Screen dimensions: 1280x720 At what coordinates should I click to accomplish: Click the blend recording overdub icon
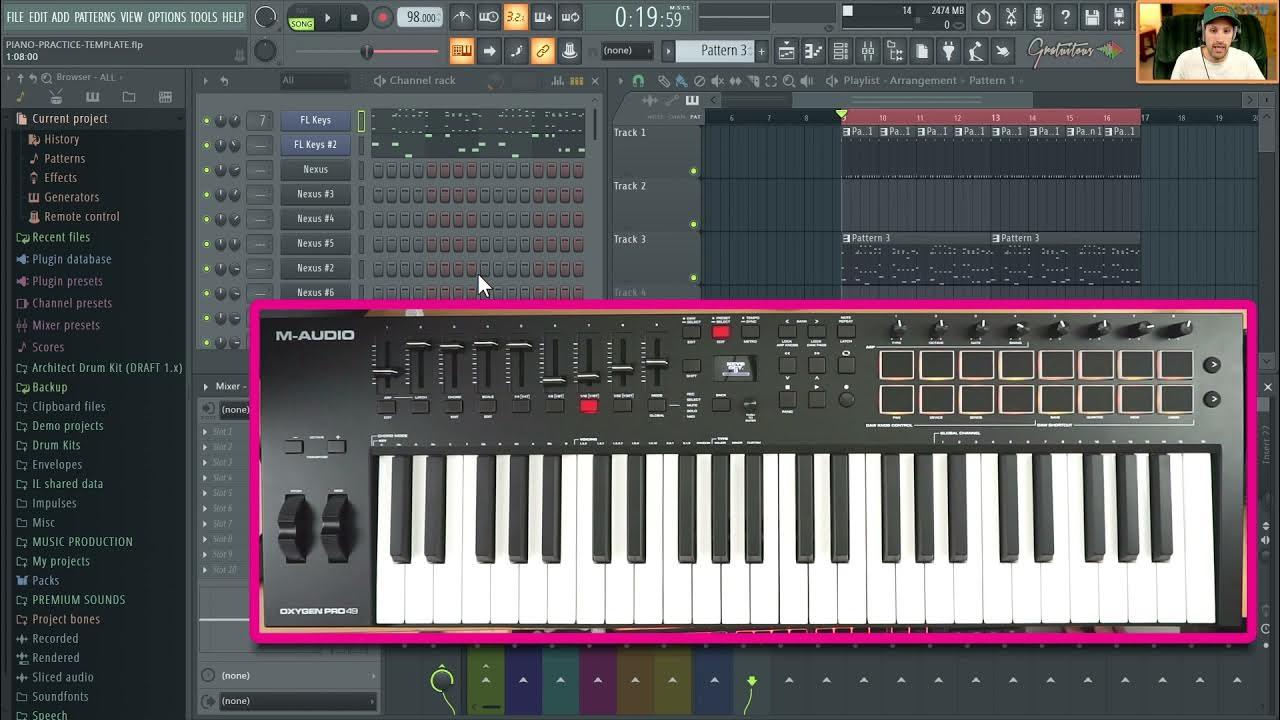tap(542, 17)
